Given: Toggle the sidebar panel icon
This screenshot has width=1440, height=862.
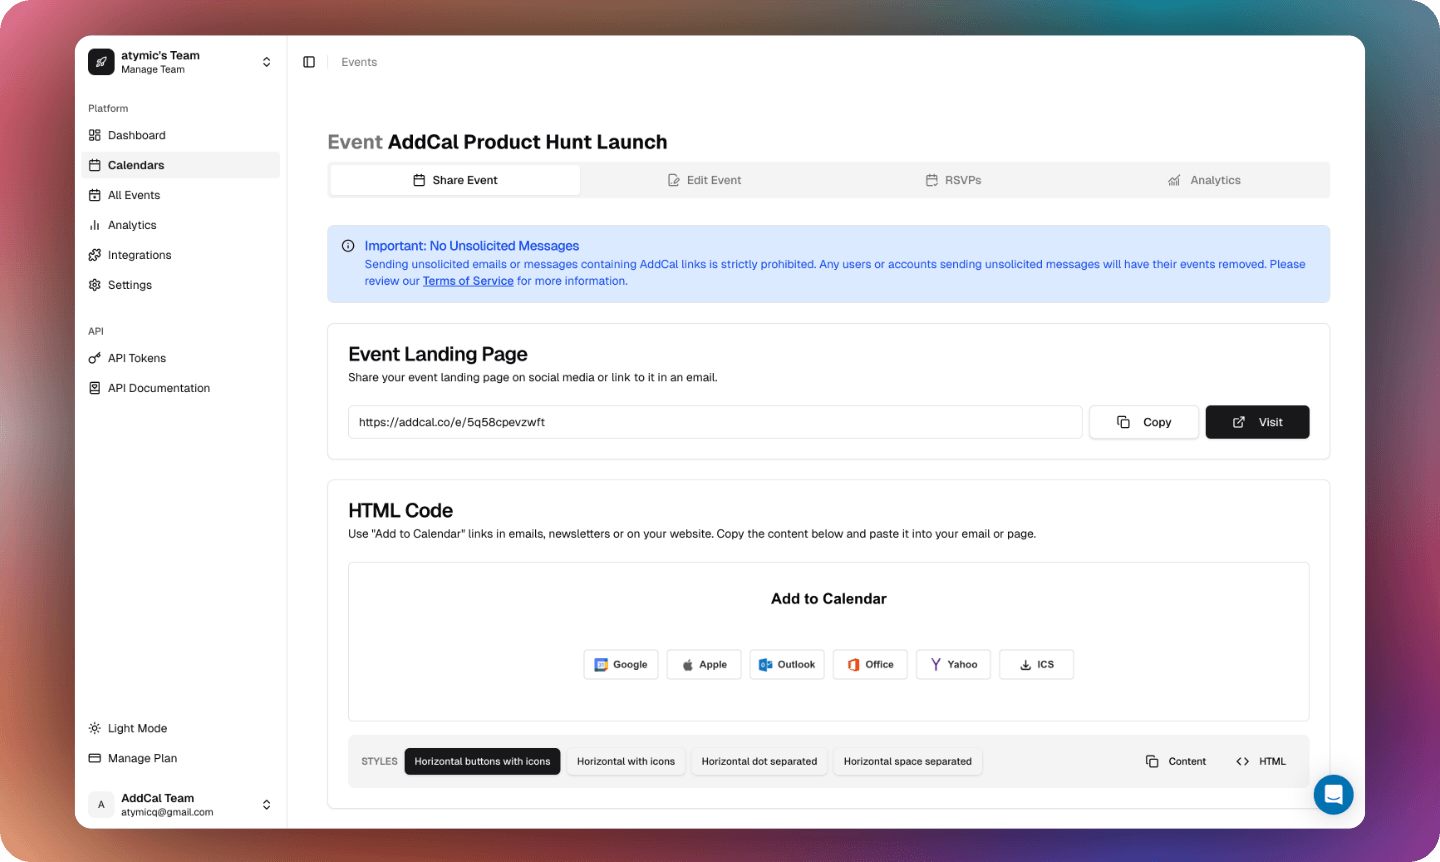Looking at the screenshot, I should tap(309, 62).
